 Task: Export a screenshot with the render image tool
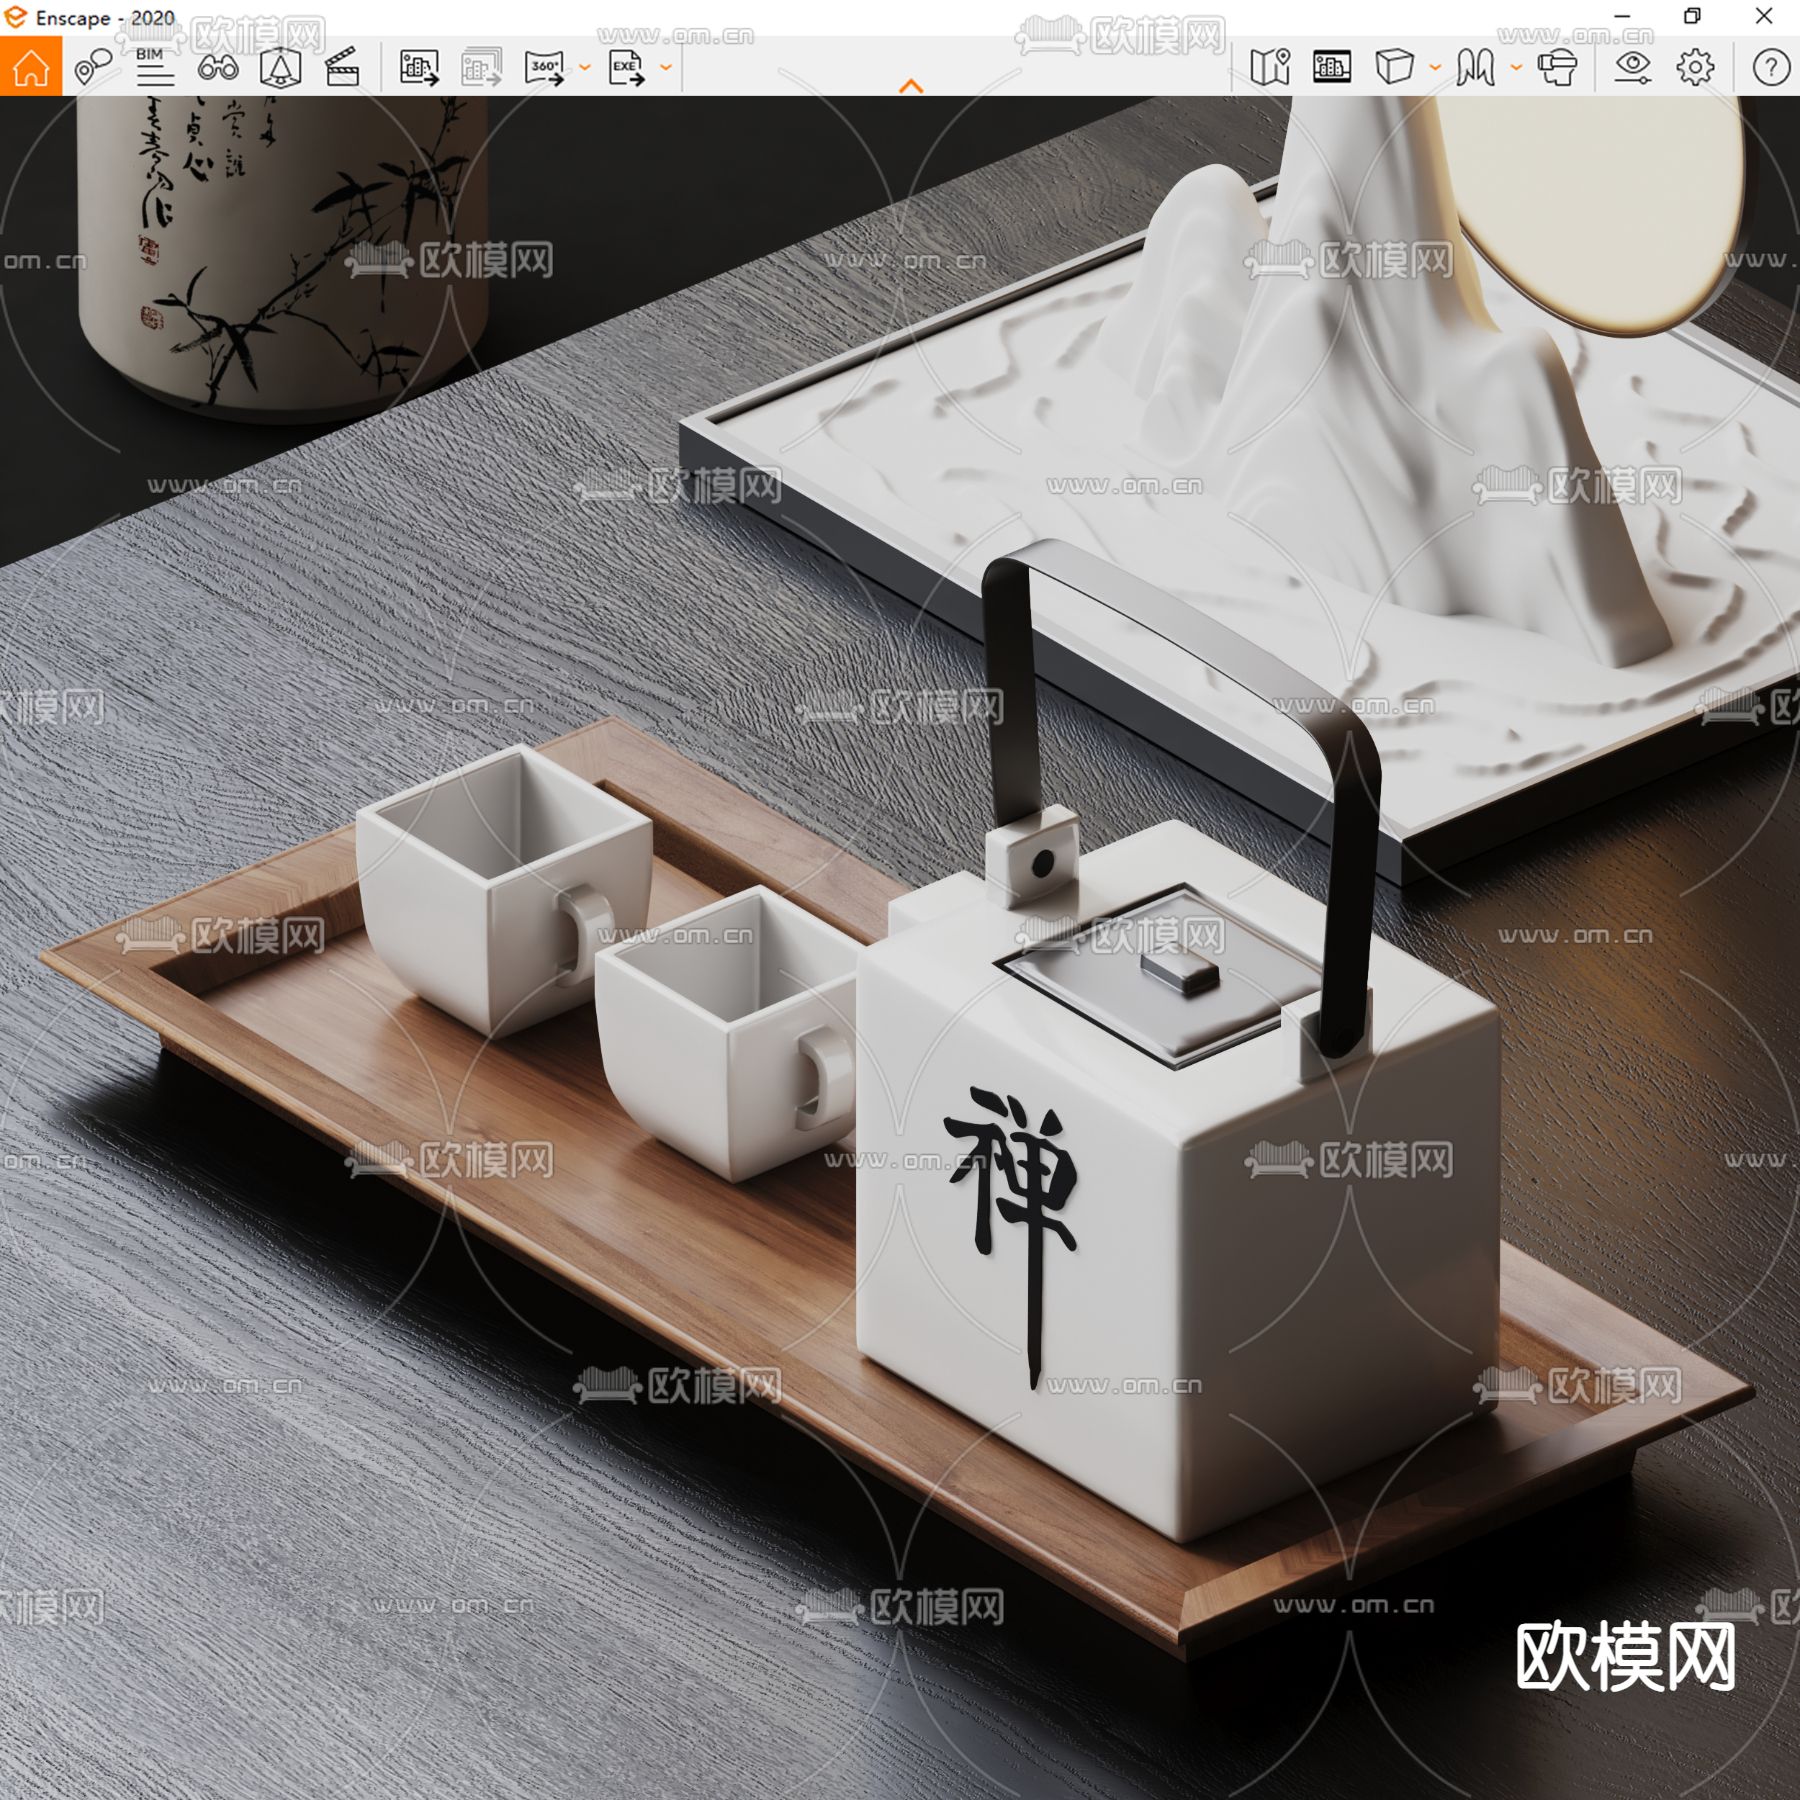[x=420, y=68]
